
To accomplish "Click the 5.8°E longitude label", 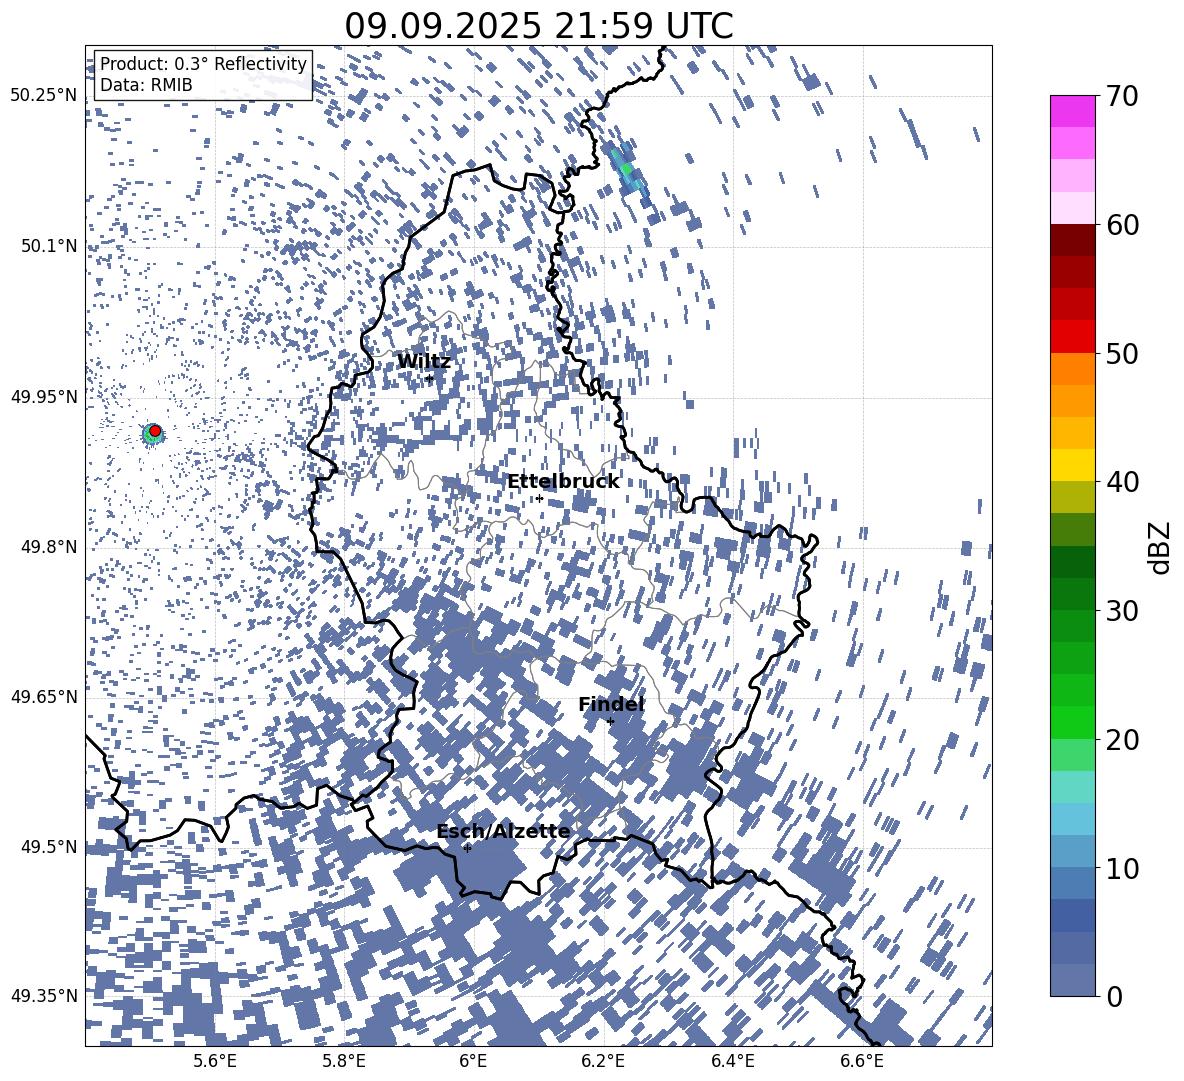I will click(x=344, y=1061).
